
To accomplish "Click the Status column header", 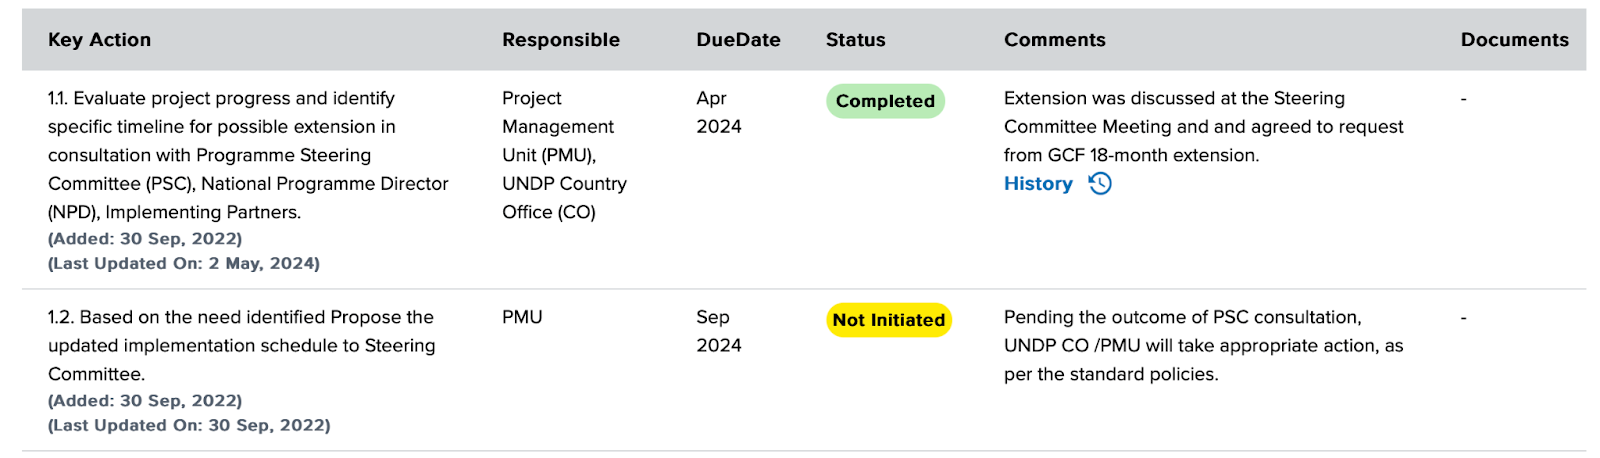I will pyautogui.click(x=855, y=39).
